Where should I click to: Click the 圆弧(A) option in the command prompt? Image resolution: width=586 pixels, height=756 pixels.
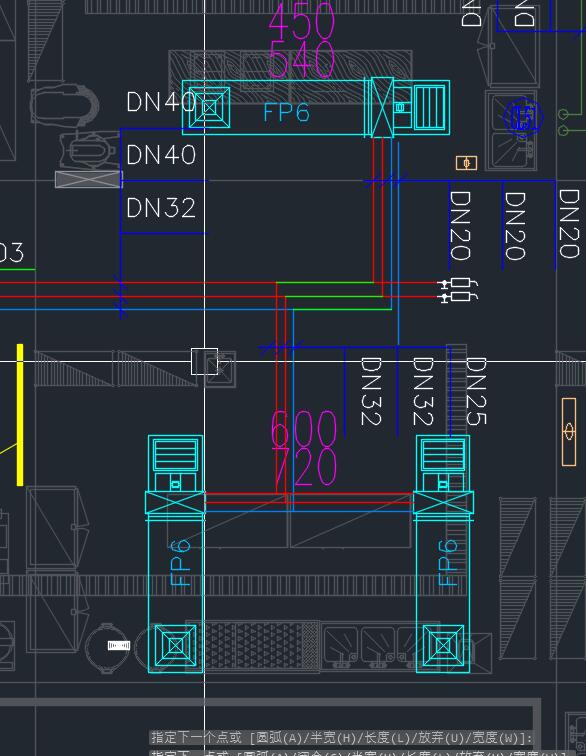(x=279, y=738)
